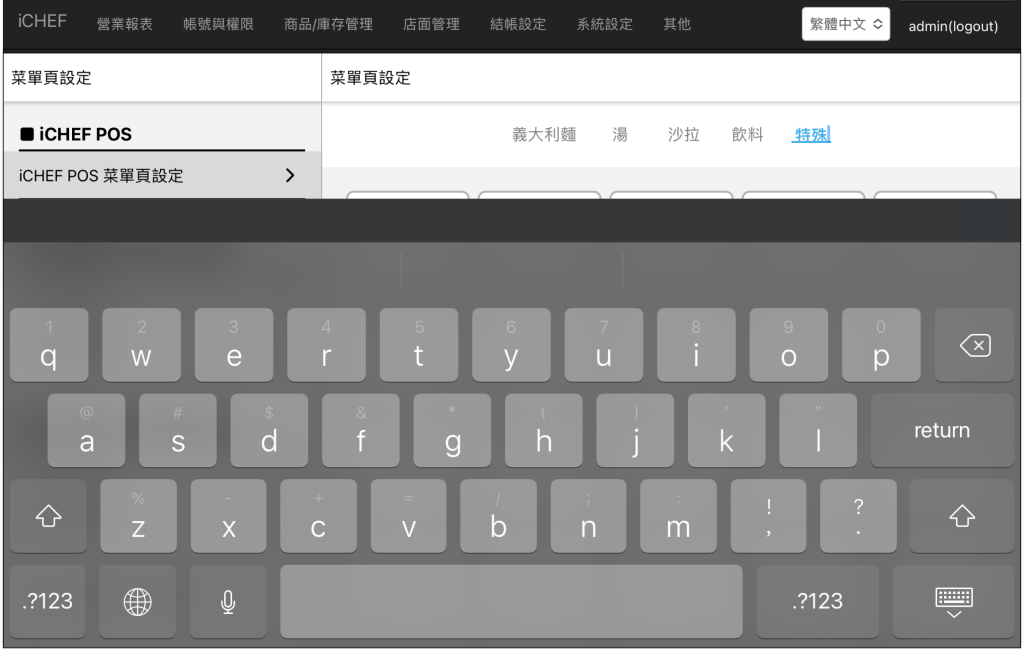The image size is (1024, 649).
Task: Open the 商品/庫存管理 menu
Action: pos(328,24)
